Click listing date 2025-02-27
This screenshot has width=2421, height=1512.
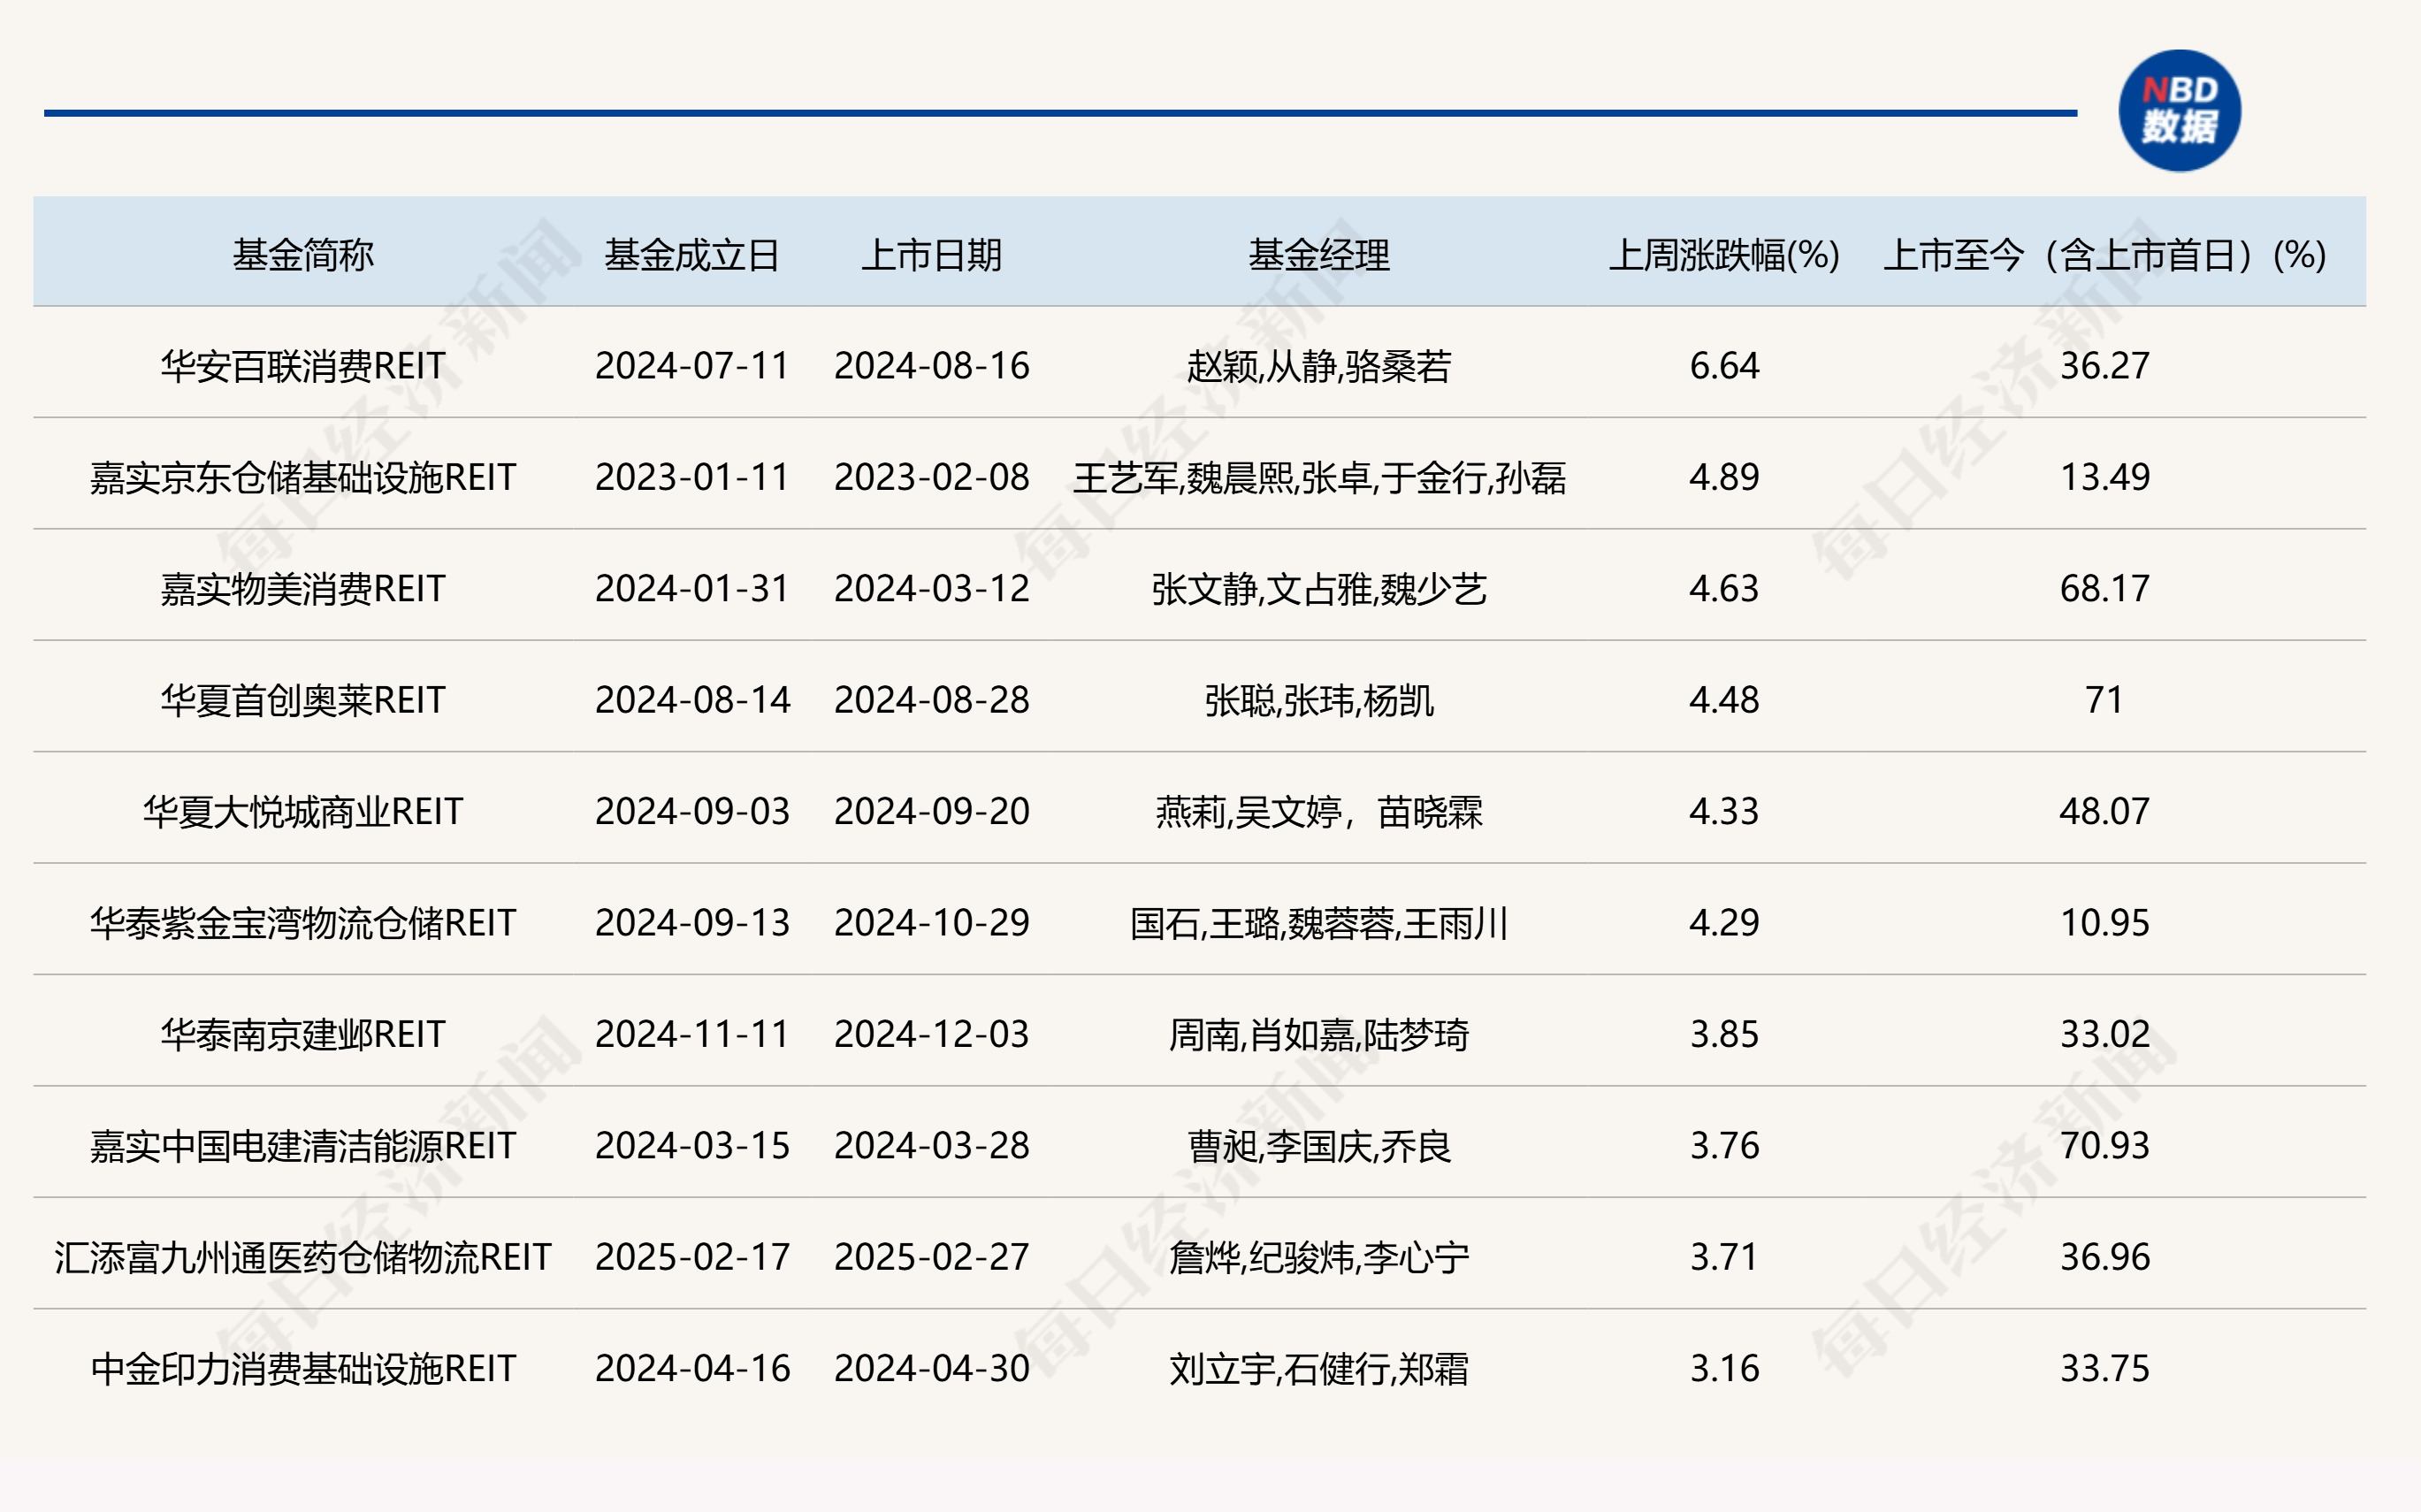pos(931,1257)
